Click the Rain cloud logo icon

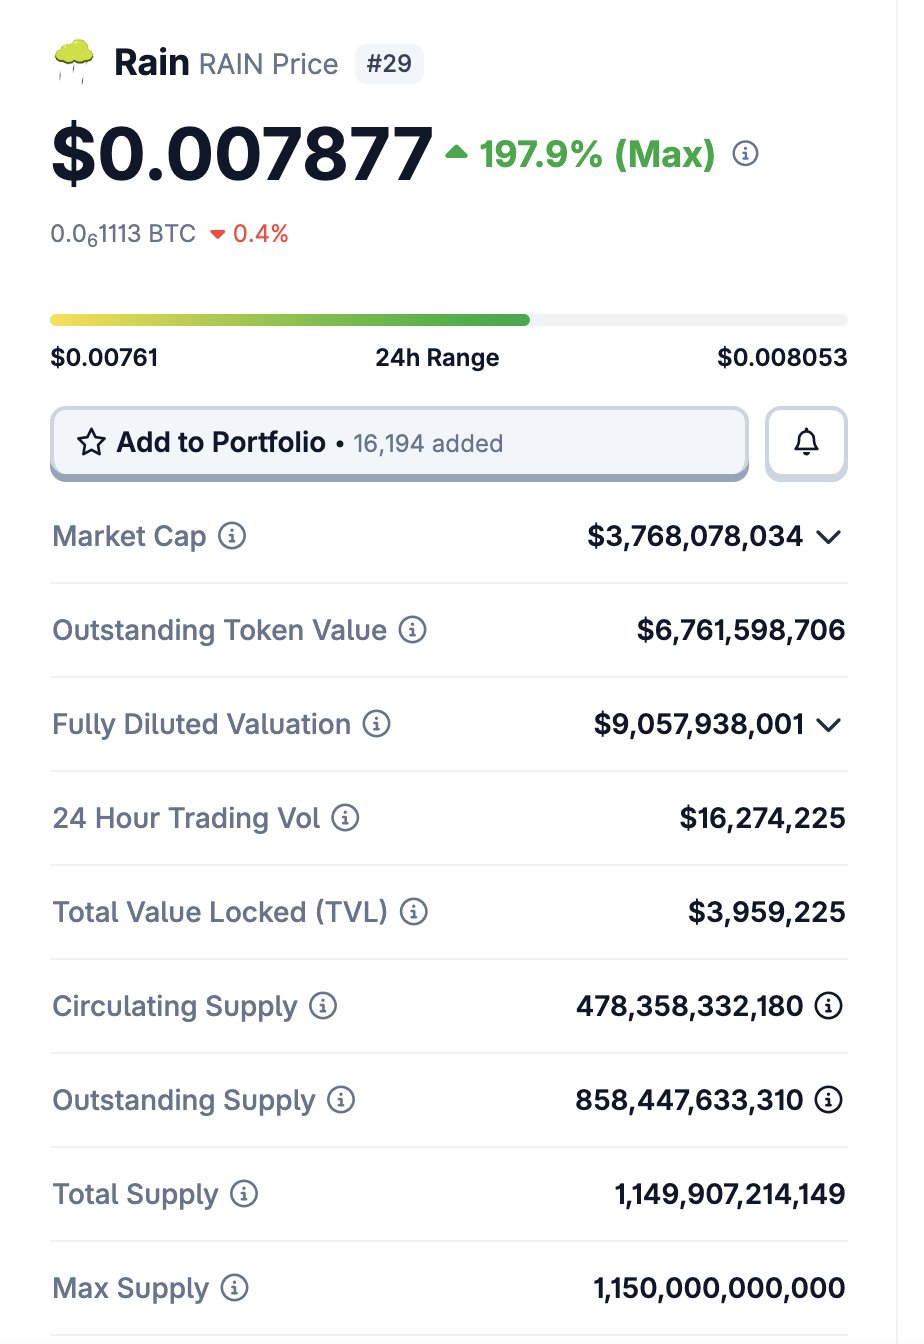pos(74,62)
